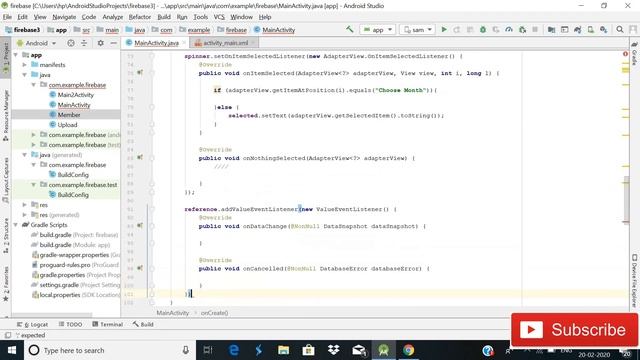Run the app with green play button

pos(444,29)
